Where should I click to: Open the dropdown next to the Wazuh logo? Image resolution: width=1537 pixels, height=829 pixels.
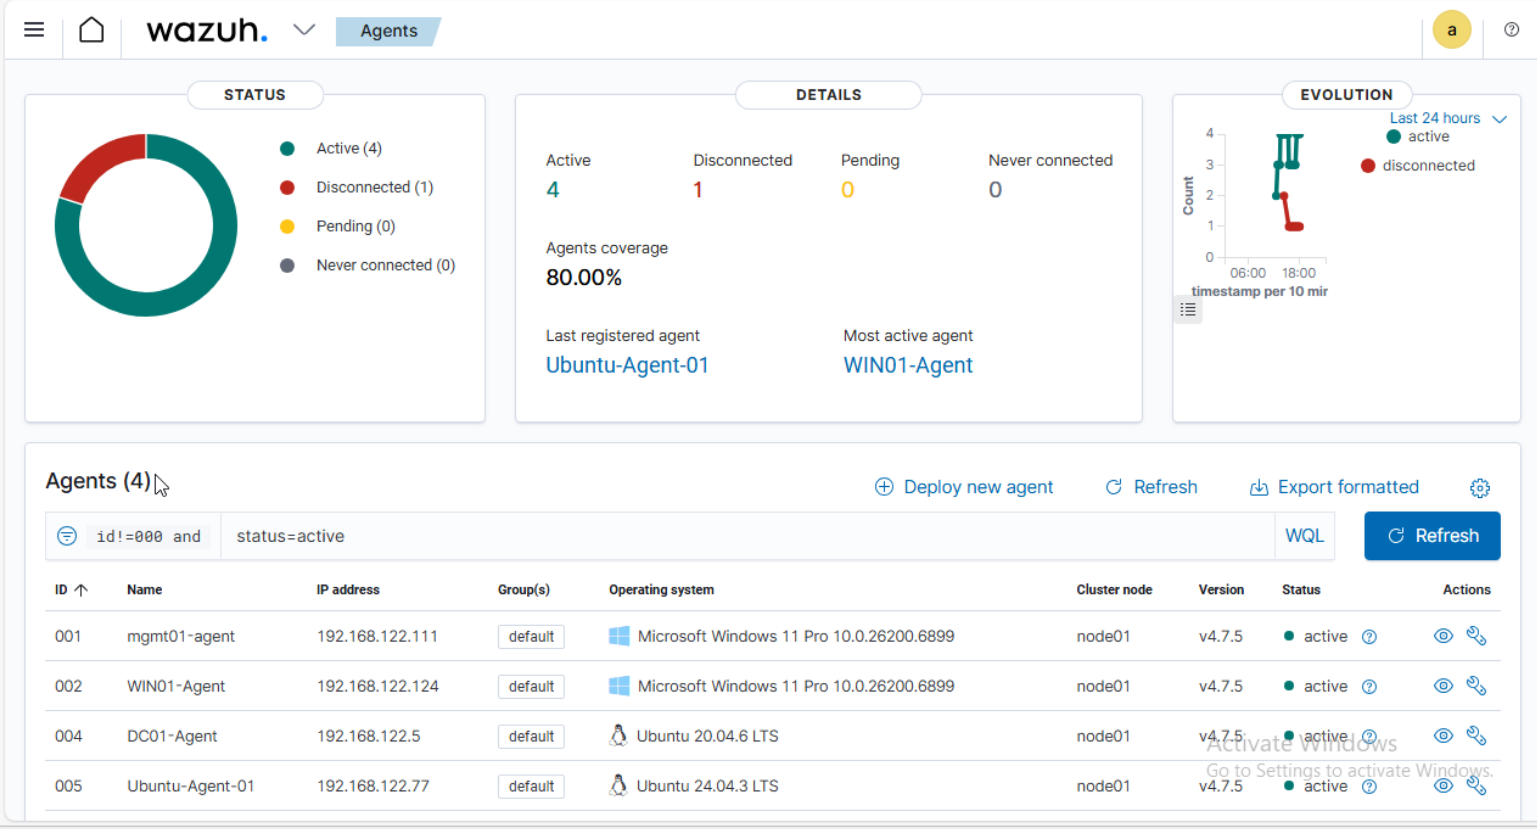click(304, 30)
